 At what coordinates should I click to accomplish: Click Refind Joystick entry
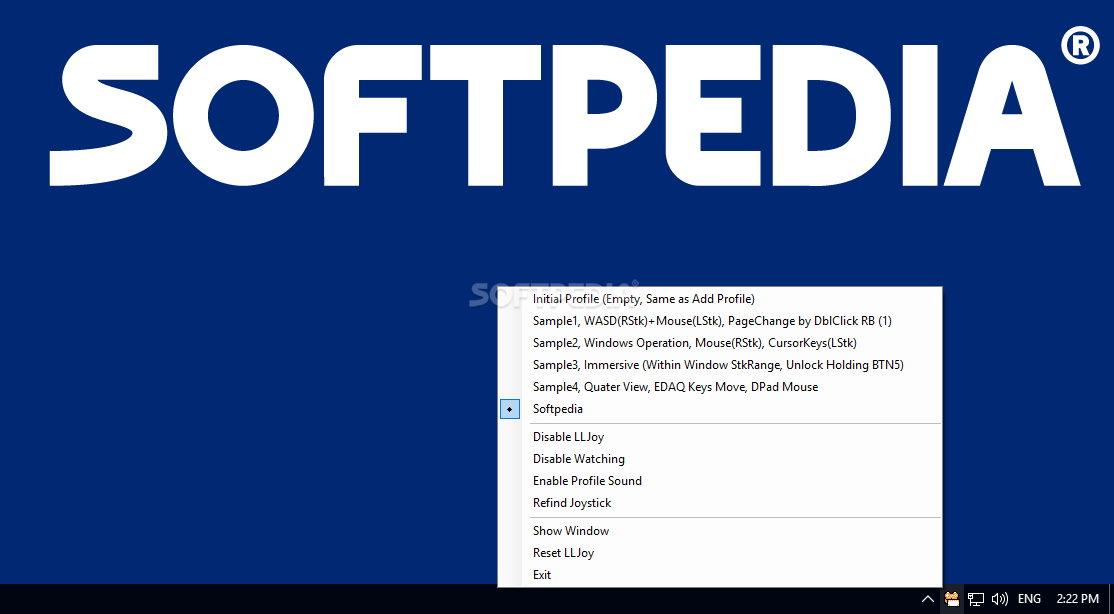coord(720,503)
